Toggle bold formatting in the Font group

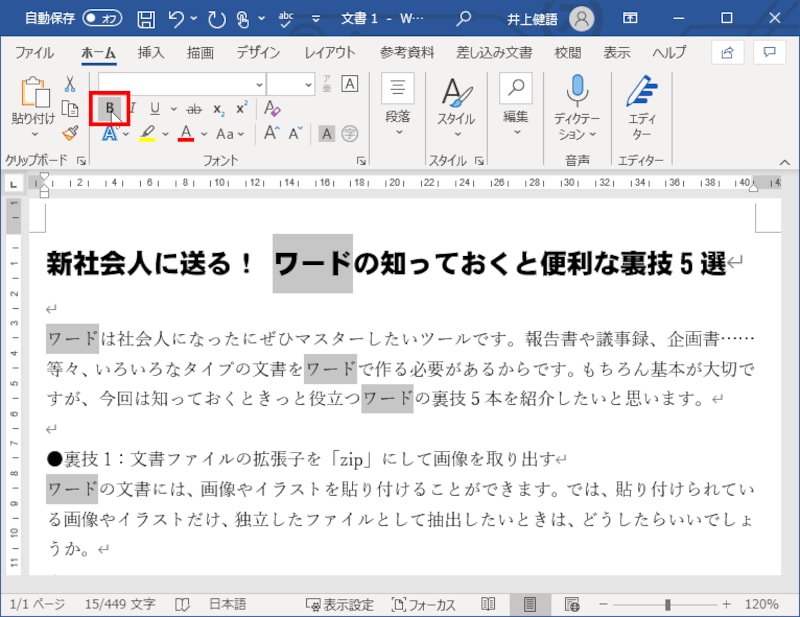tap(110, 108)
